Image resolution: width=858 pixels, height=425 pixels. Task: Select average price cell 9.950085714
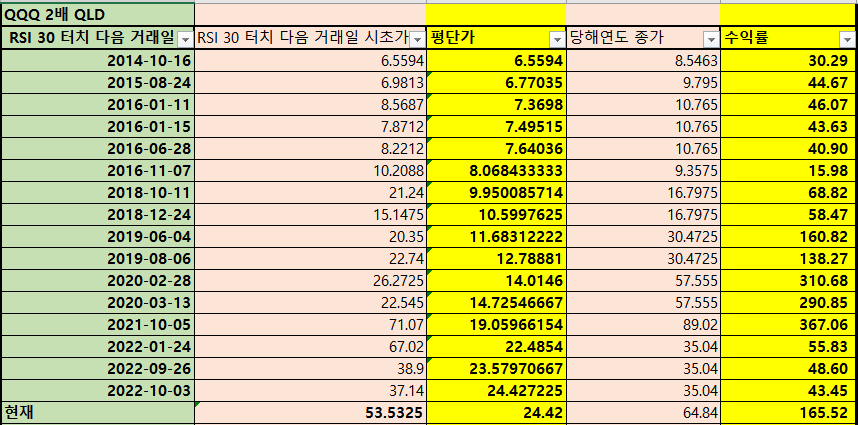496,193
